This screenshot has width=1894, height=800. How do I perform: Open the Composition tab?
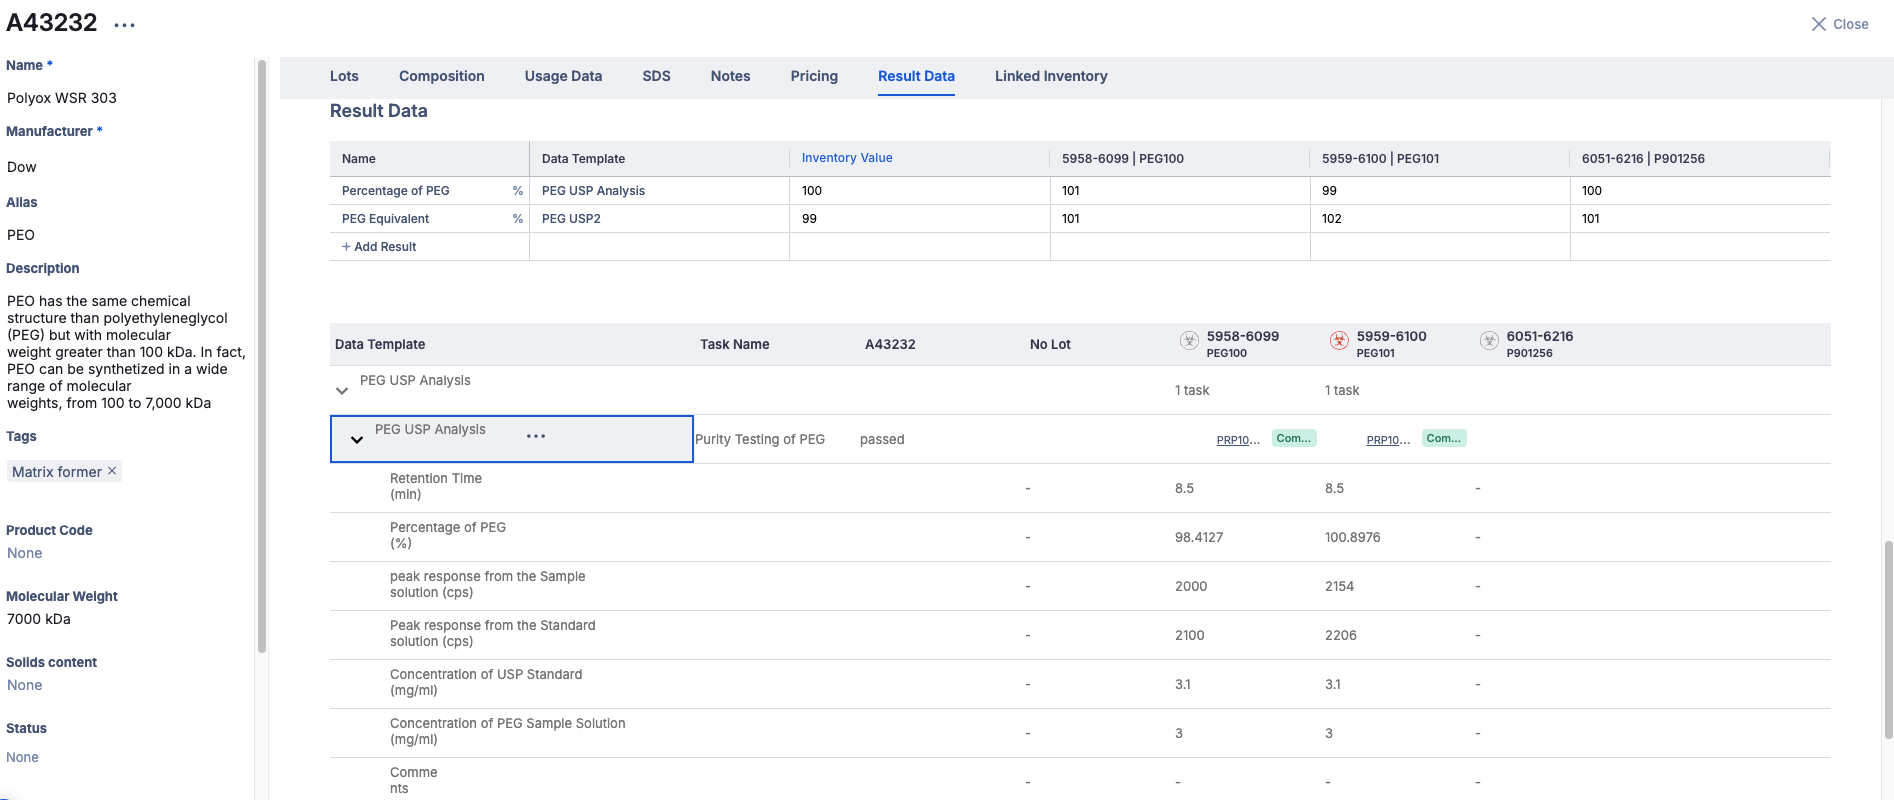point(442,76)
